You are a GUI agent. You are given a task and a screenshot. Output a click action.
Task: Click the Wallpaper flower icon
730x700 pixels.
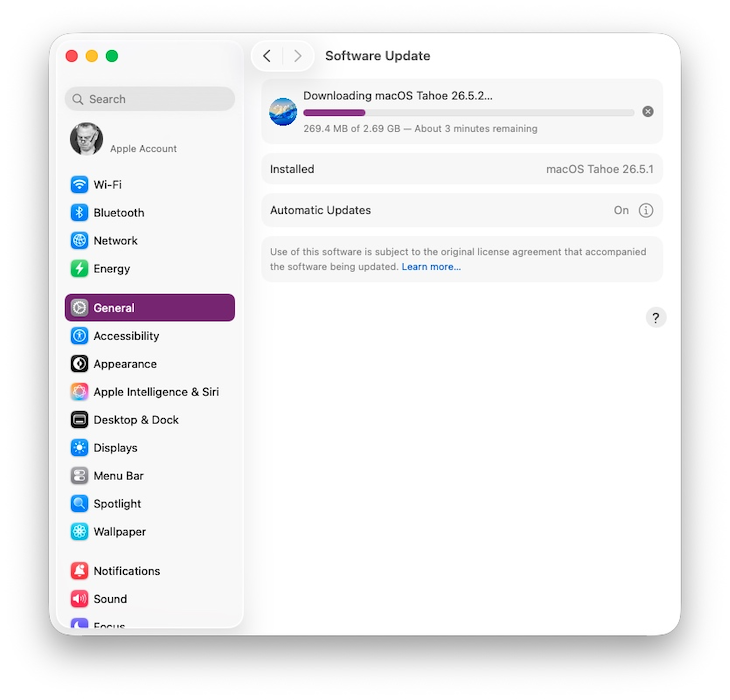(79, 531)
